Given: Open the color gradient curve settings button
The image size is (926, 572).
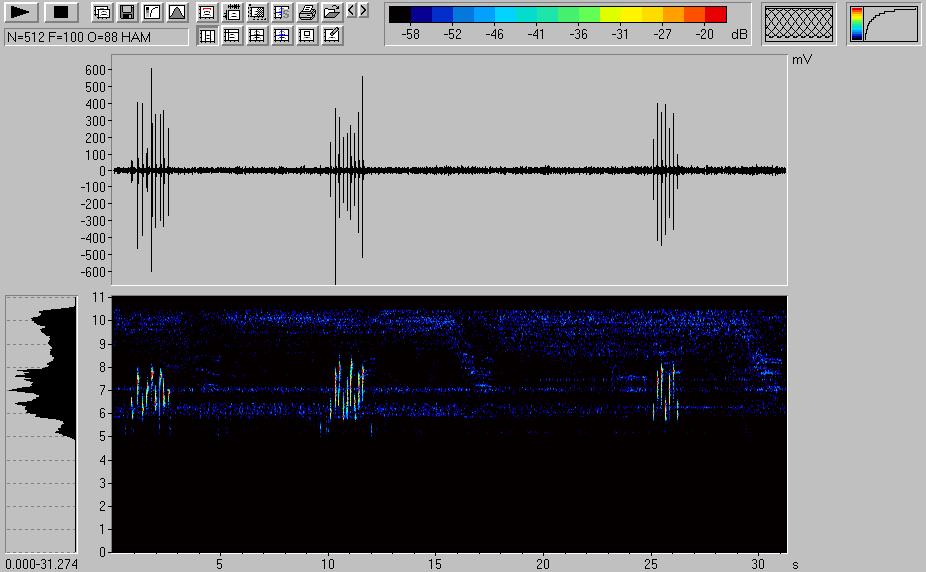Looking at the screenshot, I should 884,24.
